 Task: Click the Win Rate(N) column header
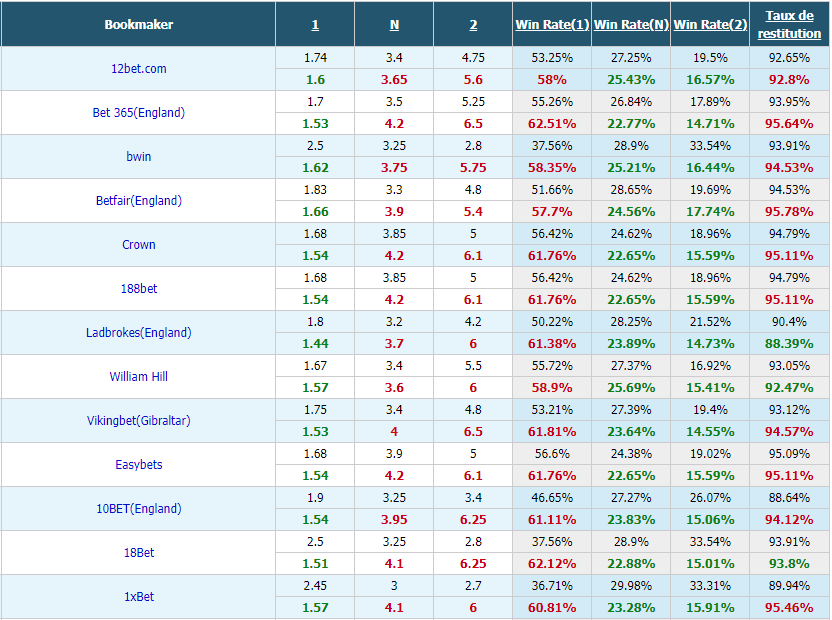pos(631,24)
